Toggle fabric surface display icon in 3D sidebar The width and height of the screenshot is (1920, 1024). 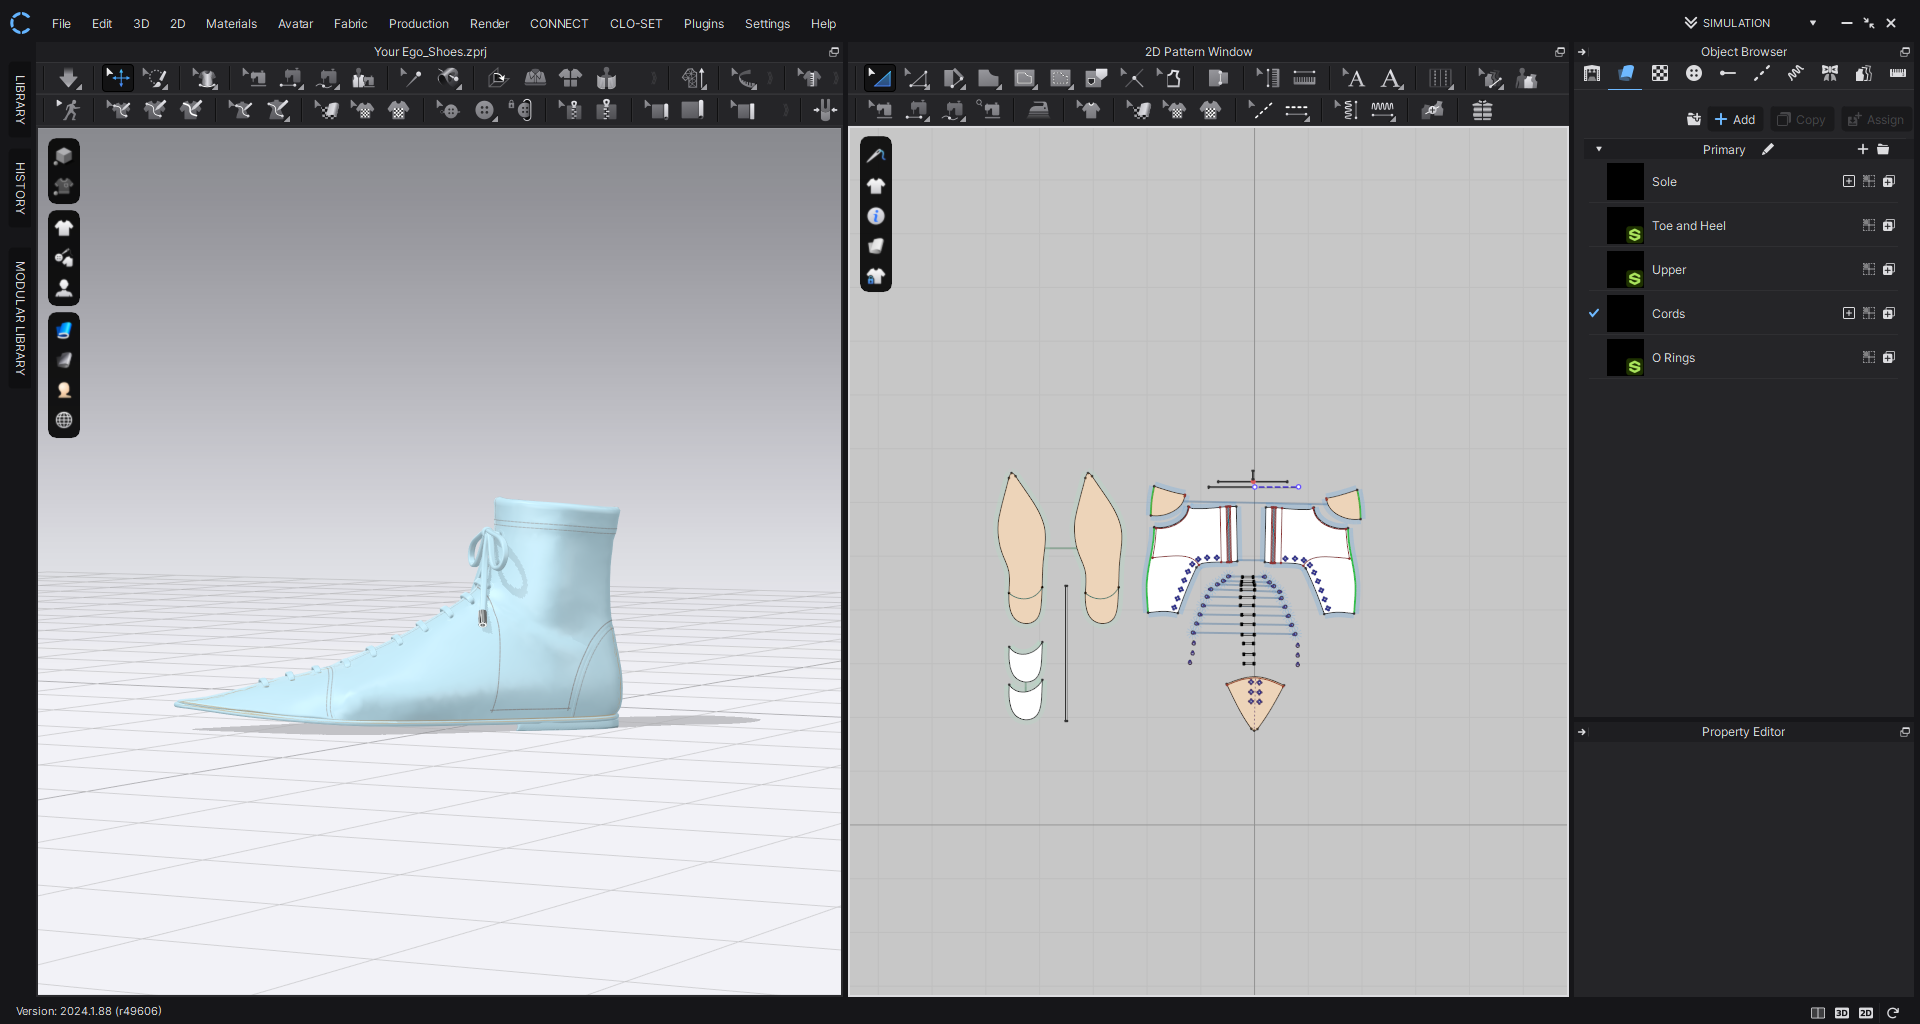(64, 330)
